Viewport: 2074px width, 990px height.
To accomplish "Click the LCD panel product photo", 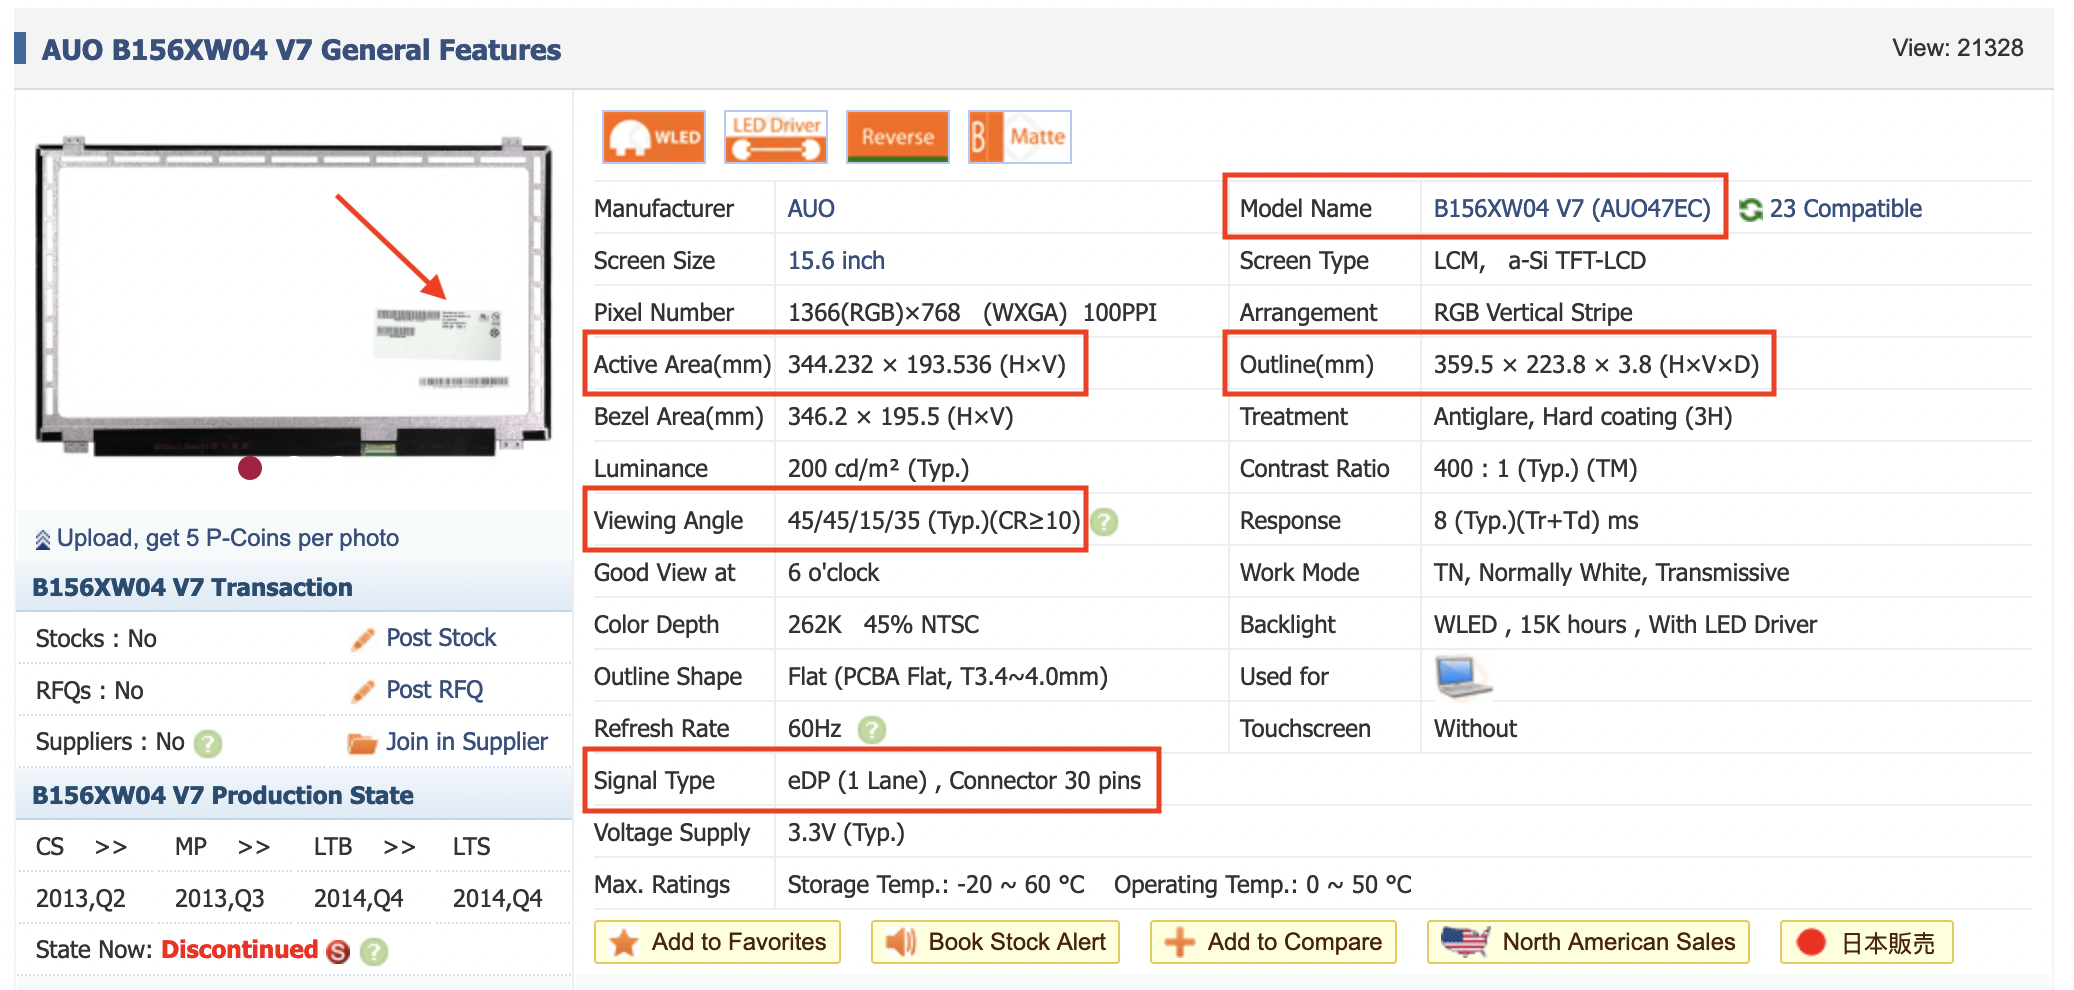I will [x=293, y=298].
